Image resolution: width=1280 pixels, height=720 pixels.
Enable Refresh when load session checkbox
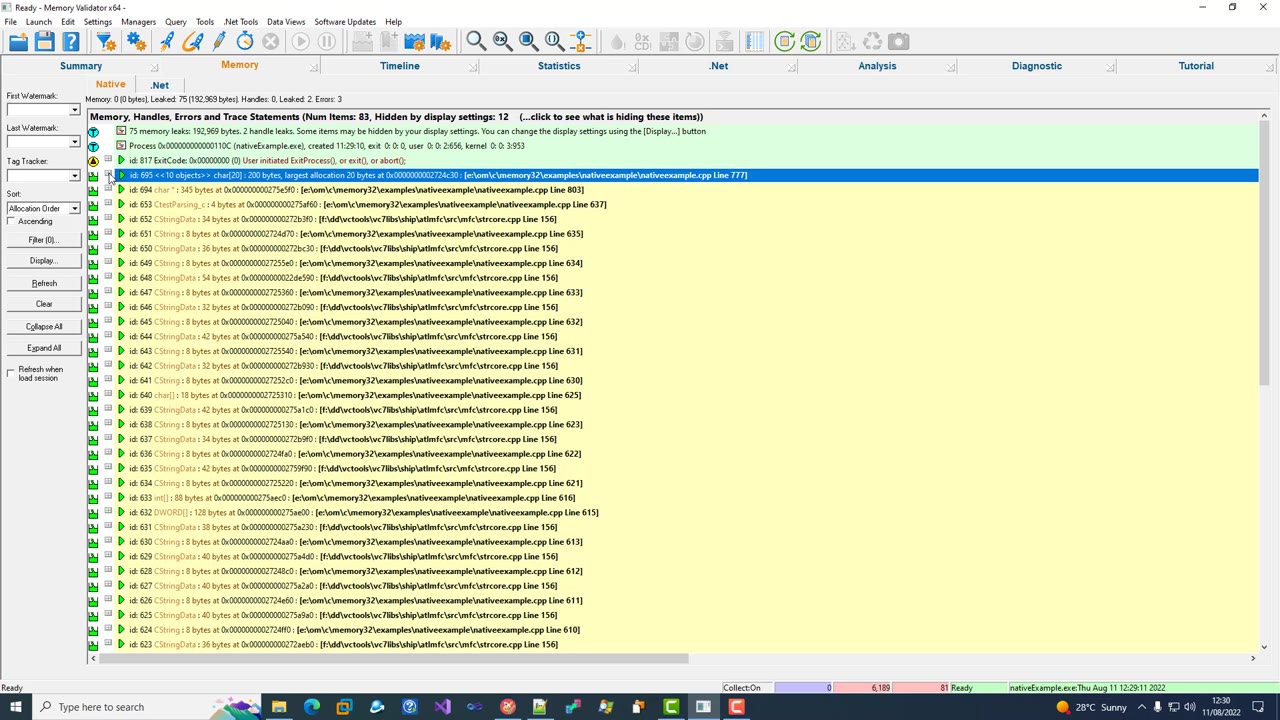pos(11,373)
